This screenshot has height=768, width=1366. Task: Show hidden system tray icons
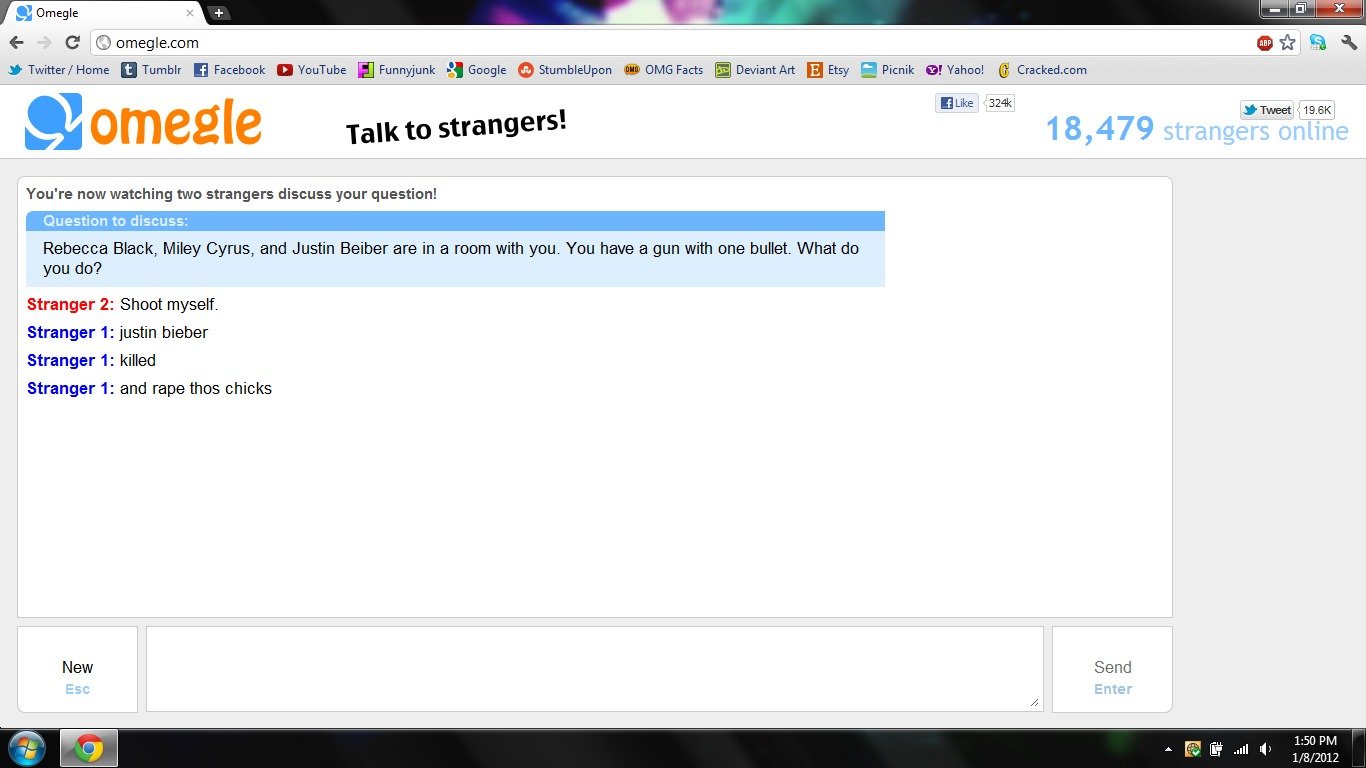pyautogui.click(x=1167, y=747)
